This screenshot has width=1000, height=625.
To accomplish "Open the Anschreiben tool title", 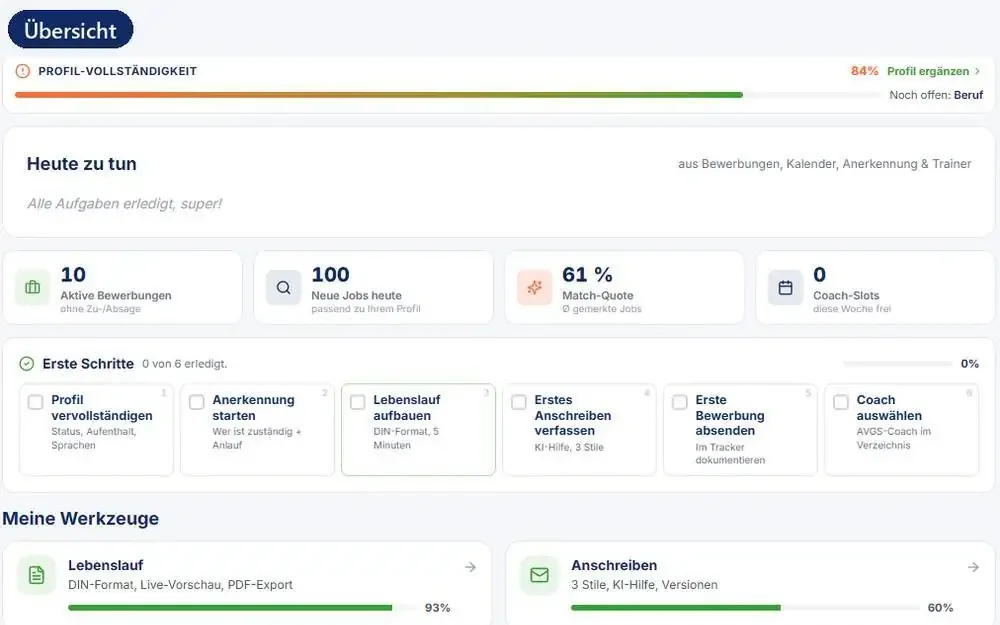I will point(614,565).
